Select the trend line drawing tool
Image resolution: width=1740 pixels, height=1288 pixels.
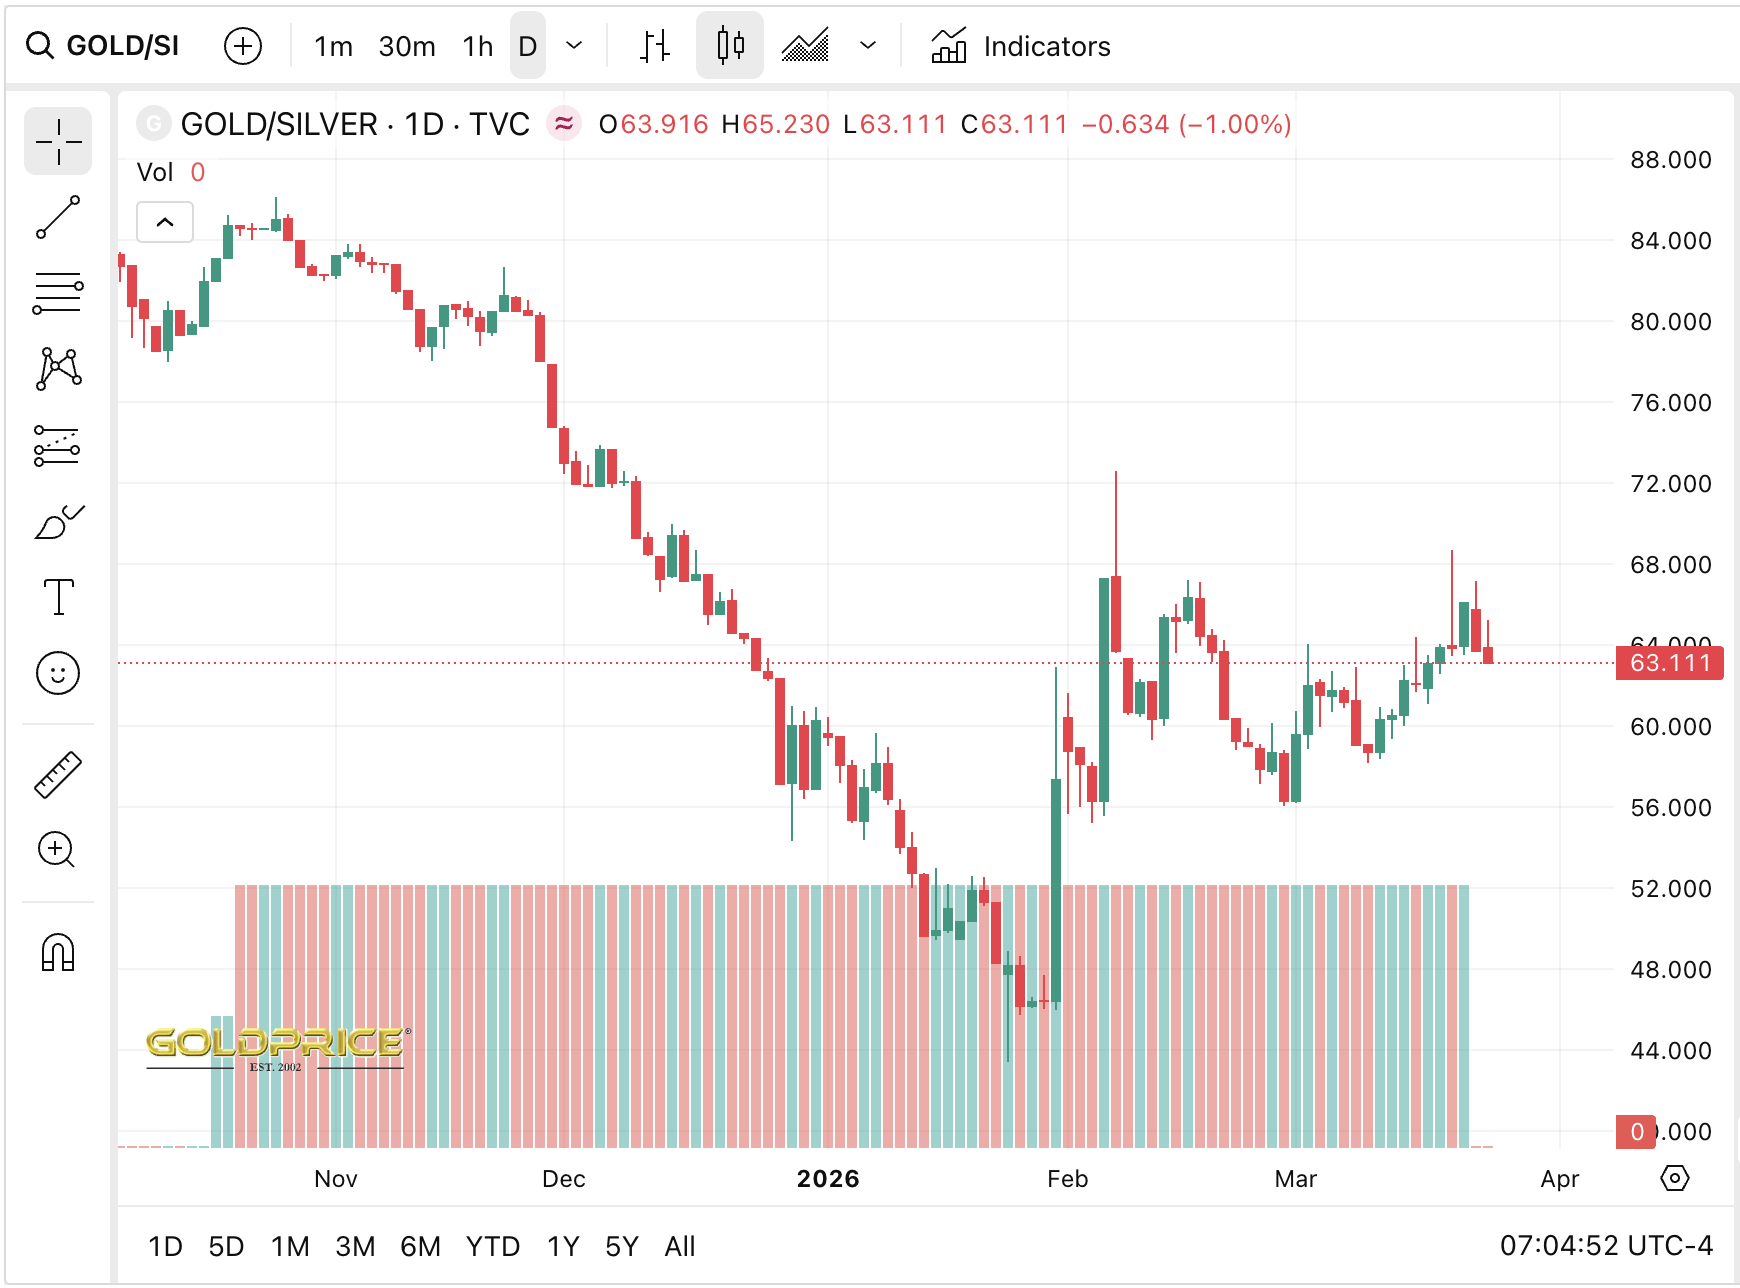(57, 219)
